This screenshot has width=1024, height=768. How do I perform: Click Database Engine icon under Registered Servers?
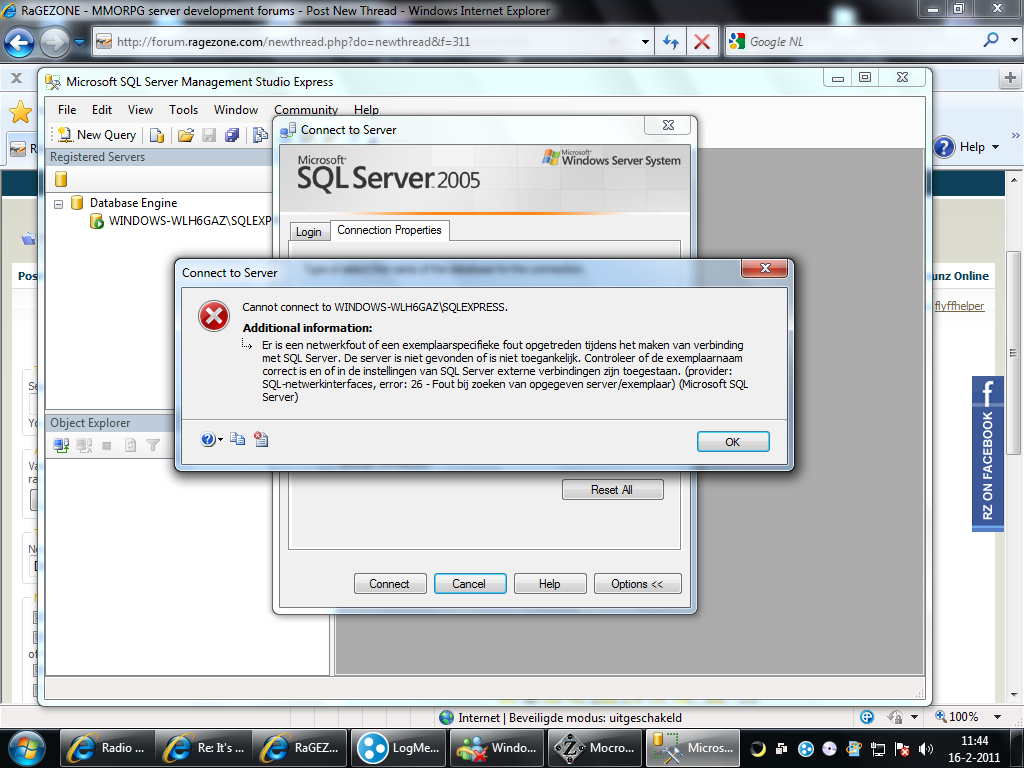pyautogui.click(x=61, y=179)
